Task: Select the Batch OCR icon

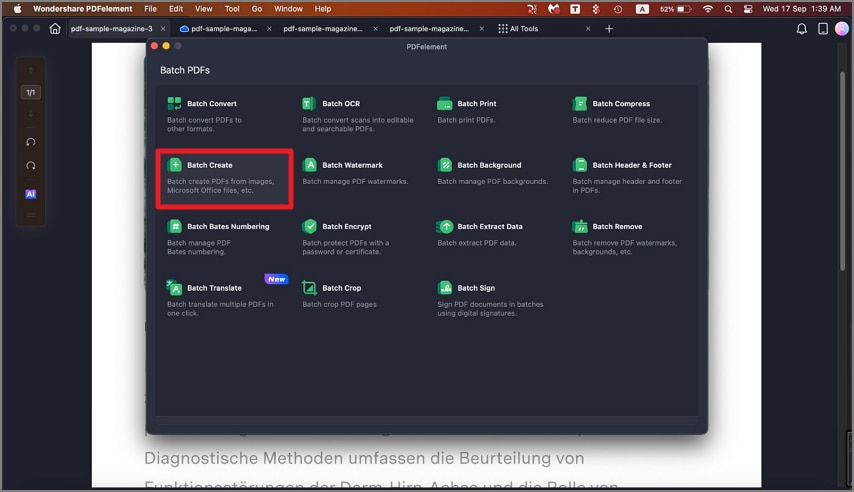Action: 309,103
